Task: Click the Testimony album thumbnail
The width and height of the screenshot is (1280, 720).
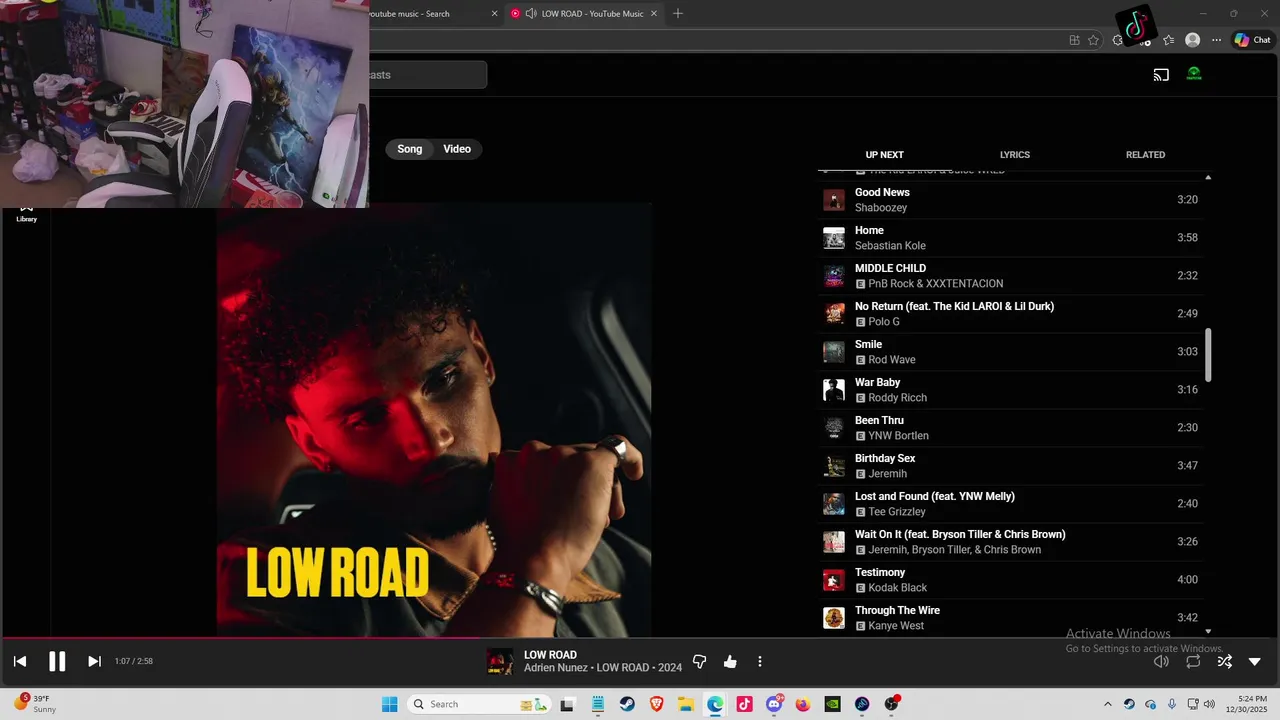Action: point(834,580)
